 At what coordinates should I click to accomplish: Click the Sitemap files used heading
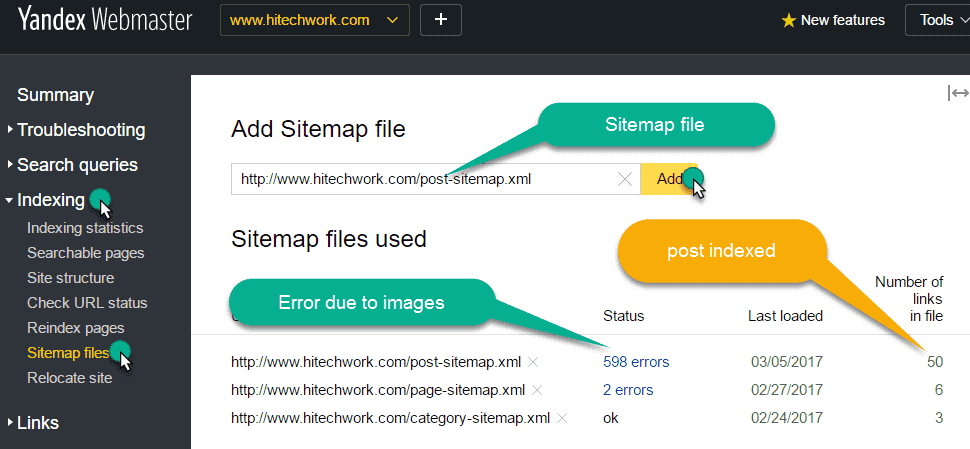click(329, 239)
